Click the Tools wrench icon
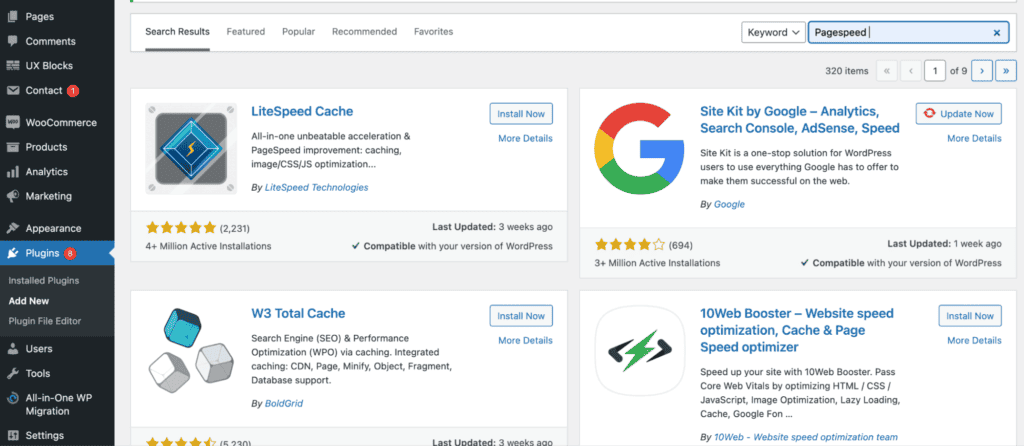Viewport: 1024px width, 446px height. 12,374
